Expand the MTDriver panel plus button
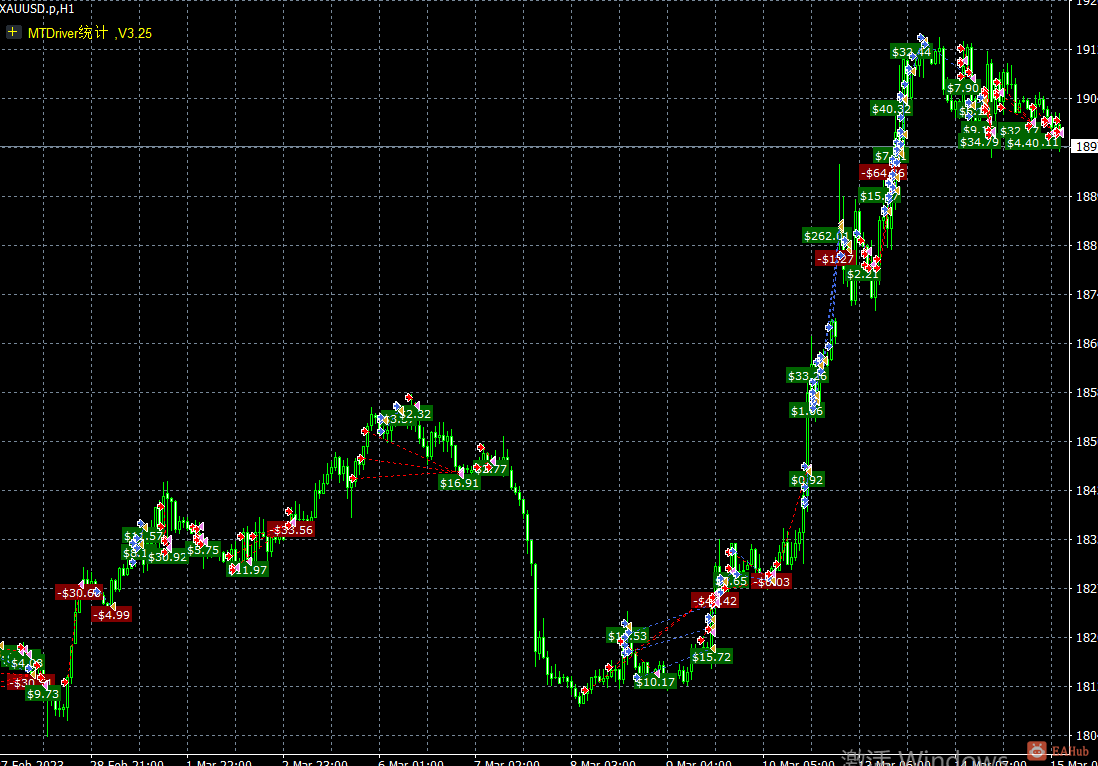Viewport: 1098px width, 766px height. 13,32
